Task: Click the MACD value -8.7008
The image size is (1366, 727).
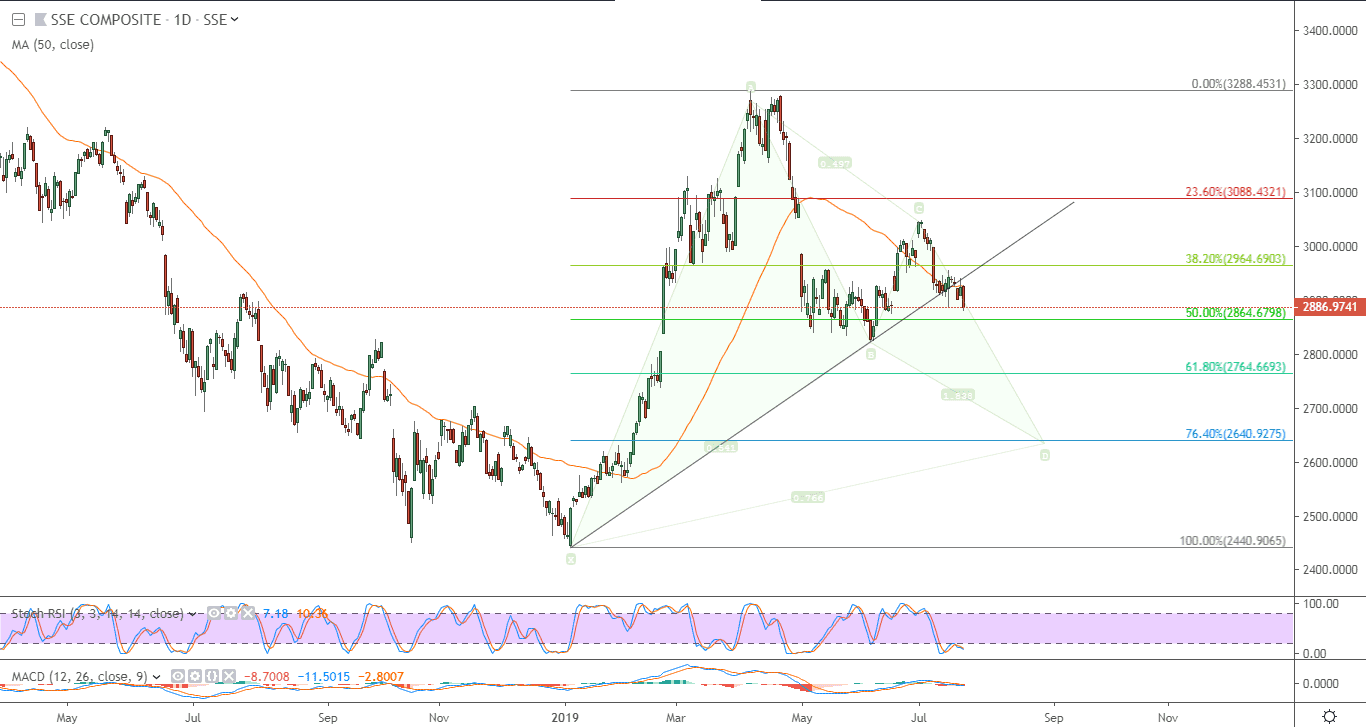Action: tap(266, 677)
